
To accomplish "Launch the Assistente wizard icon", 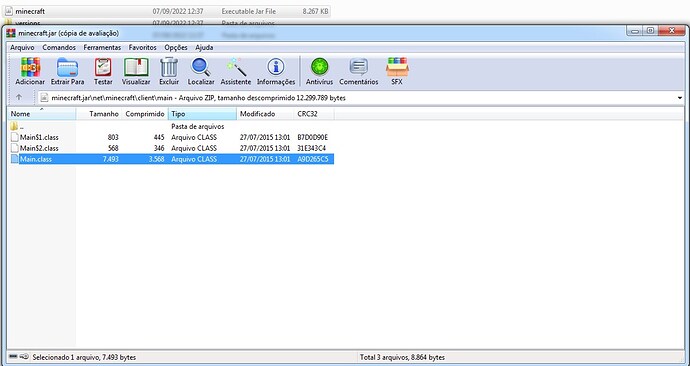I will 236,71.
